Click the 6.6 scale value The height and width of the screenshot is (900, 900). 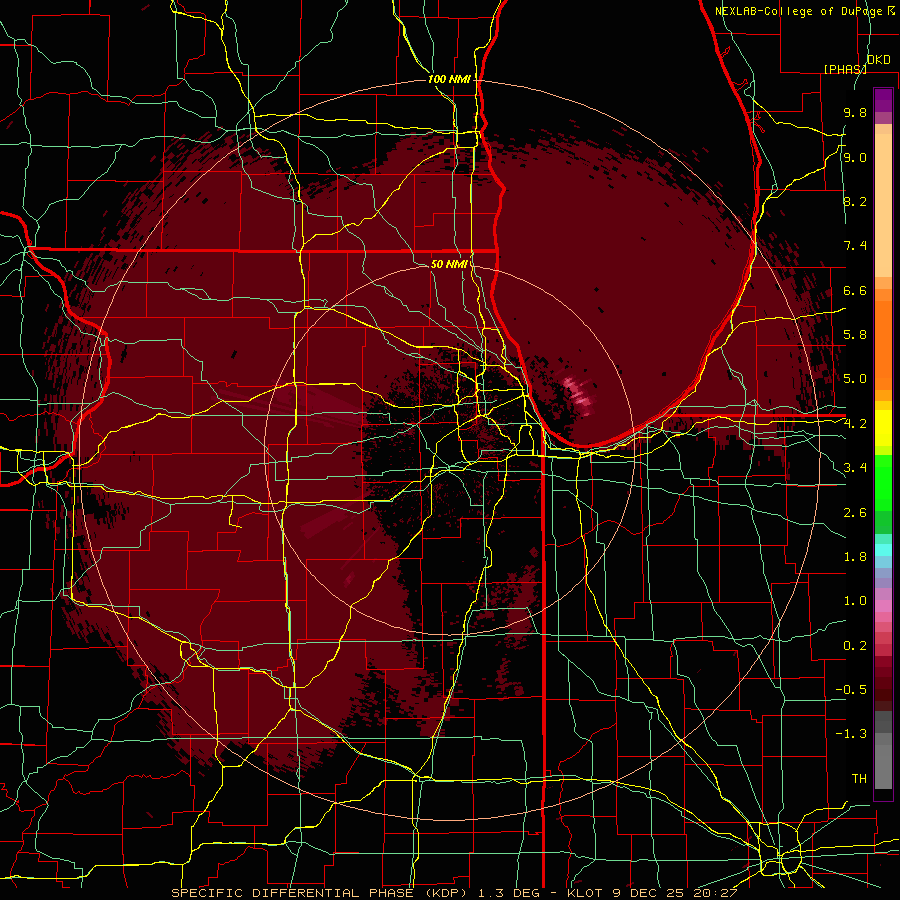(x=855, y=290)
